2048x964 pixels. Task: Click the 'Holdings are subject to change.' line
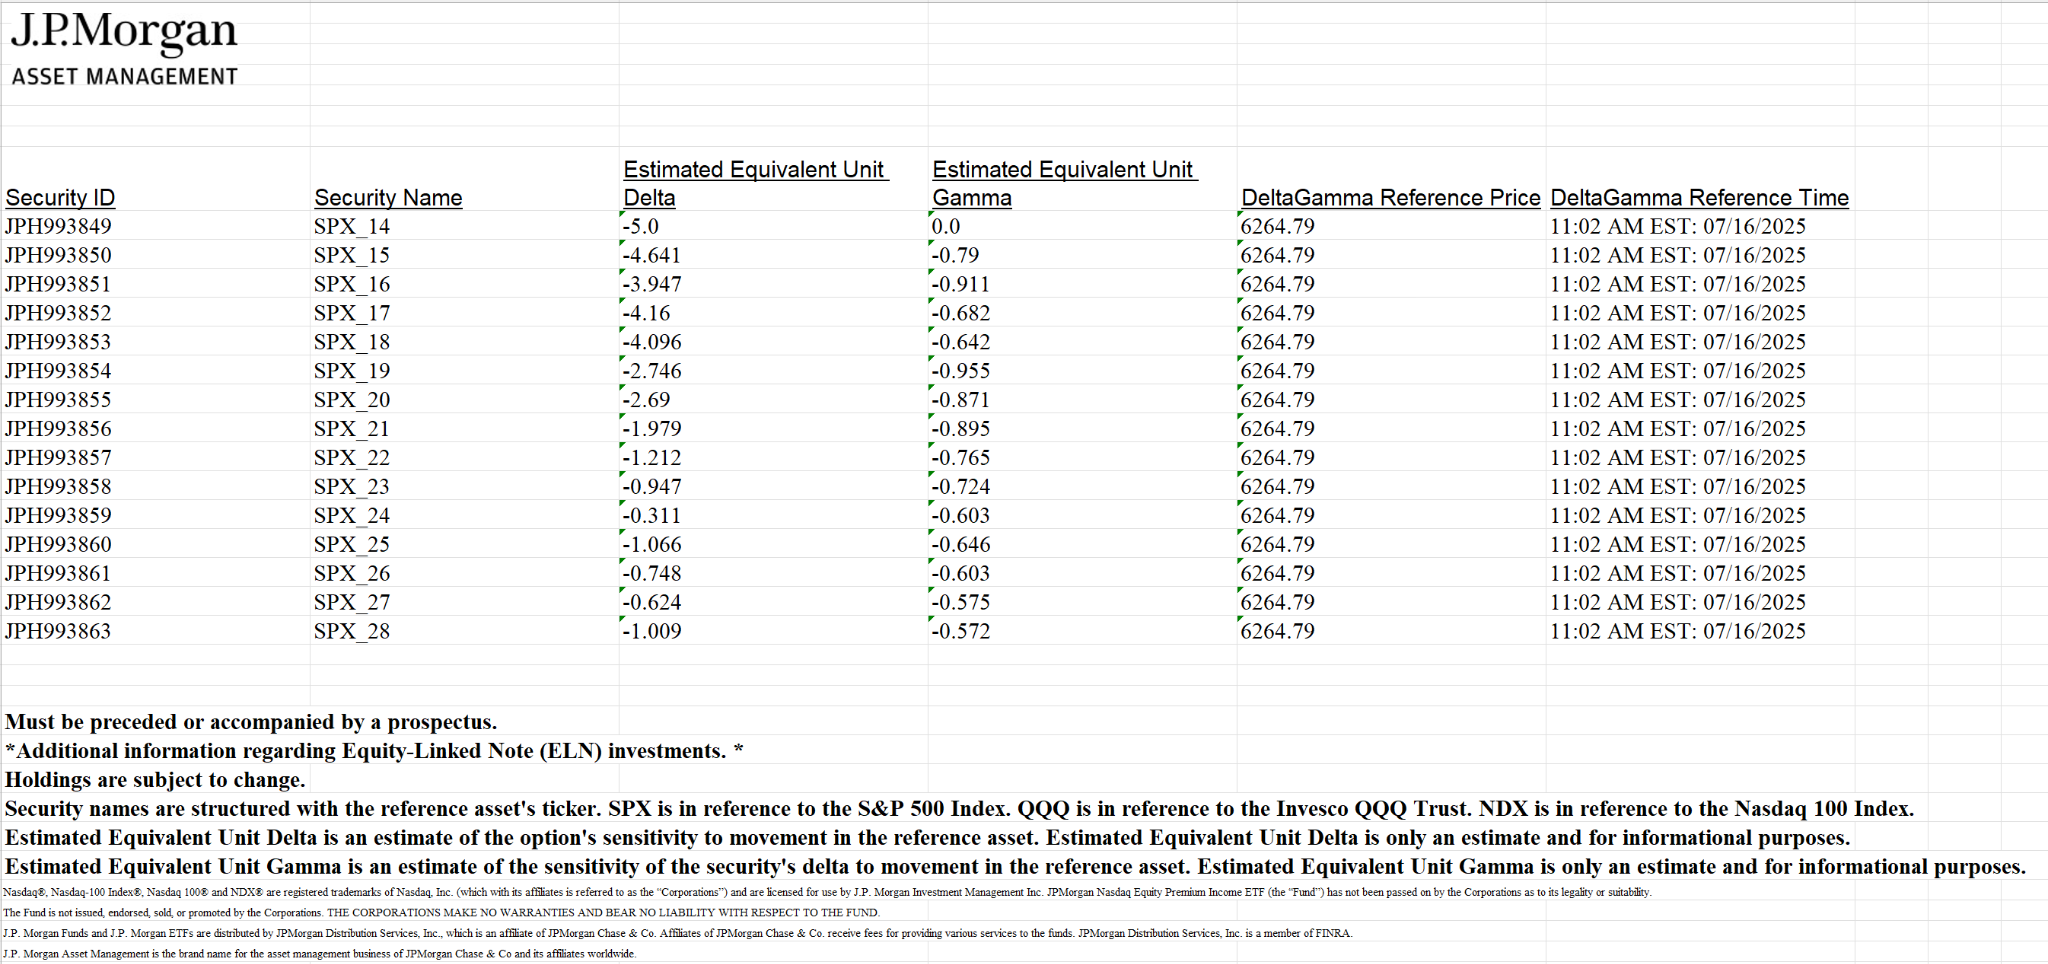coord(155,781)
